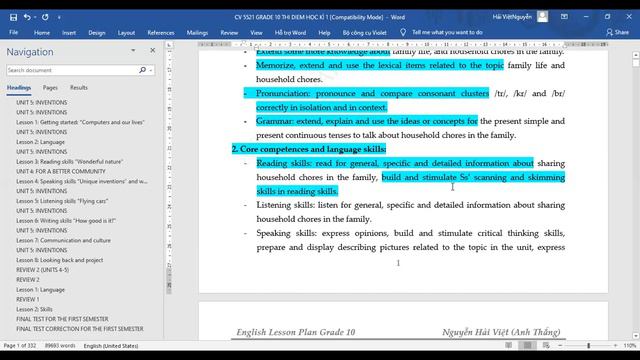Open the Review ribbon tab
Screen dimensions: 640x360
coord(229,33)
